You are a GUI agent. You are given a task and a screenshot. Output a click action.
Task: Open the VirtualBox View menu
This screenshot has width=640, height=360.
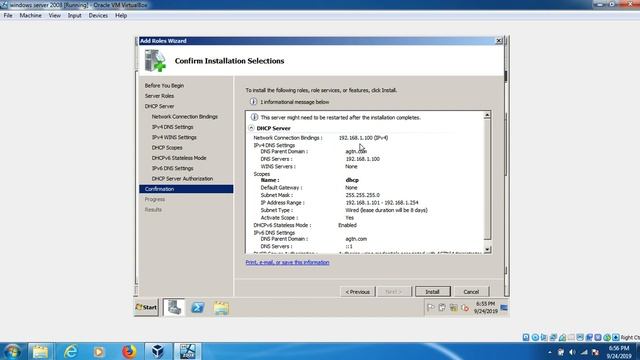tap(55, 16)
